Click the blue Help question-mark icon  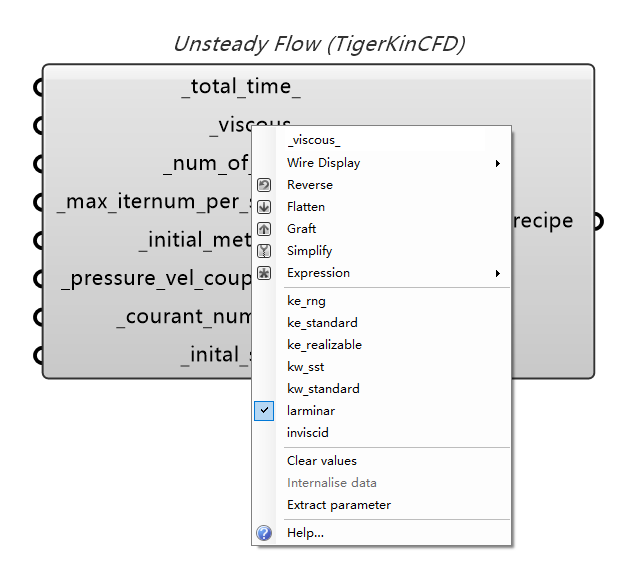264,533
